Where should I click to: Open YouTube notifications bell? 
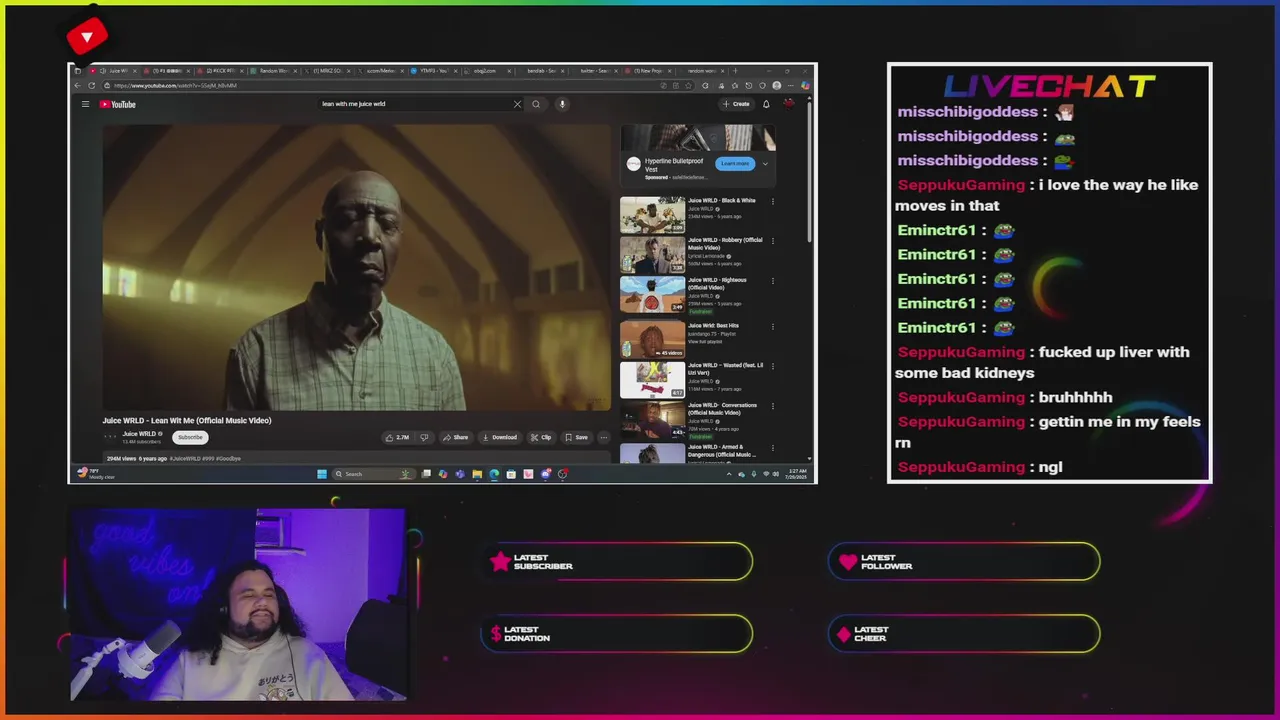point(766,104)
